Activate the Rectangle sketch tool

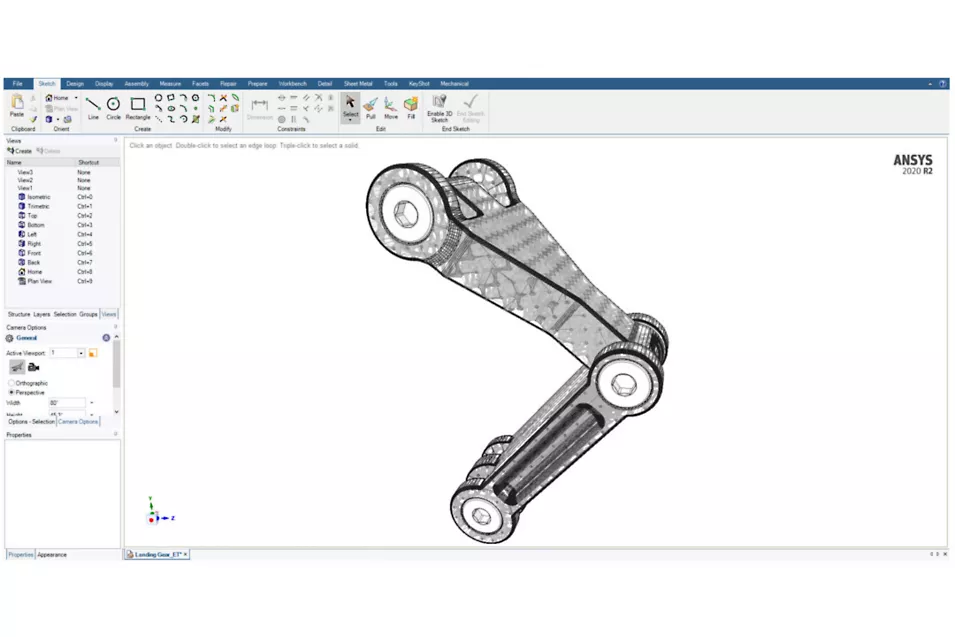click(138, 105)
